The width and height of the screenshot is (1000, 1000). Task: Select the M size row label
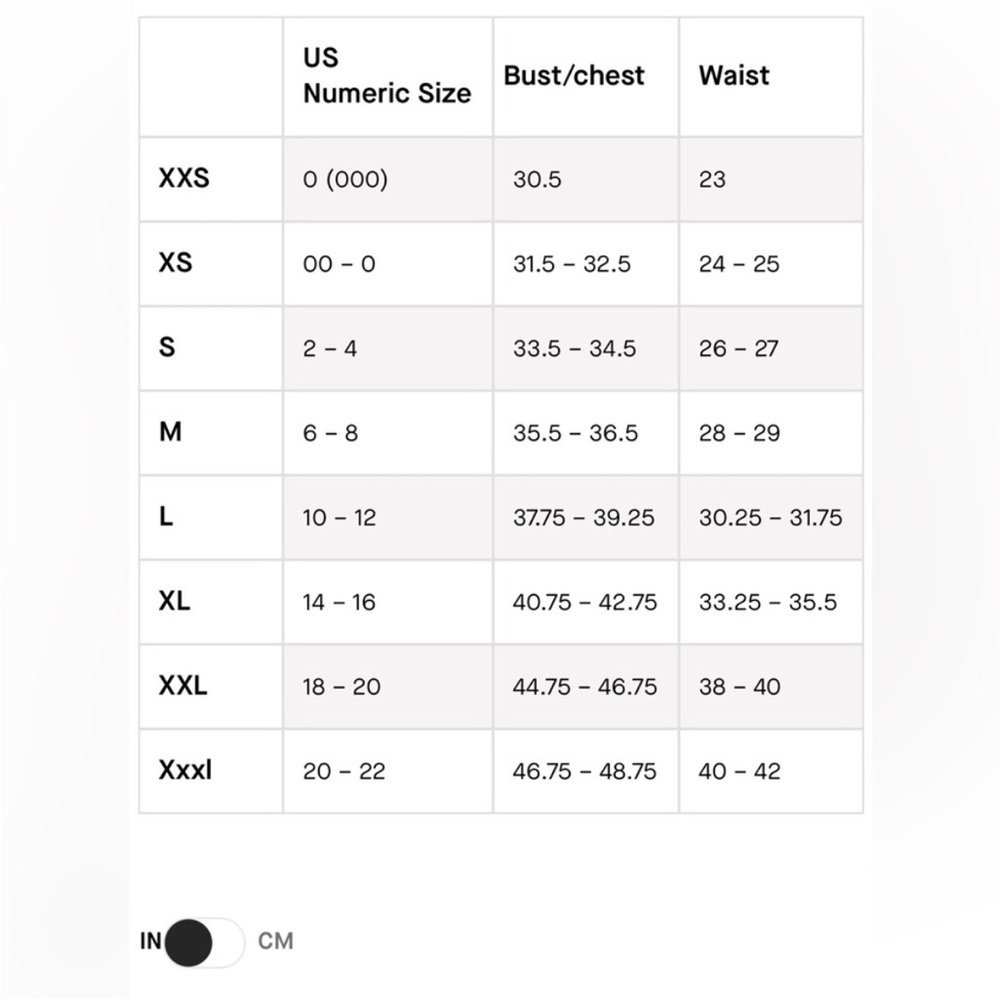(x=170, y=432)
